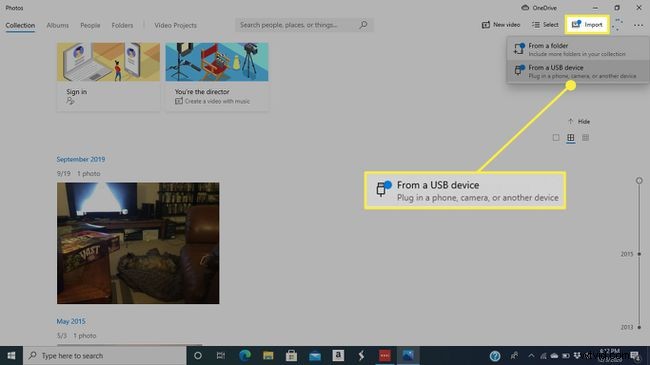
Task: Open File Explorer from the taskbar
Action: coord(268,355)
